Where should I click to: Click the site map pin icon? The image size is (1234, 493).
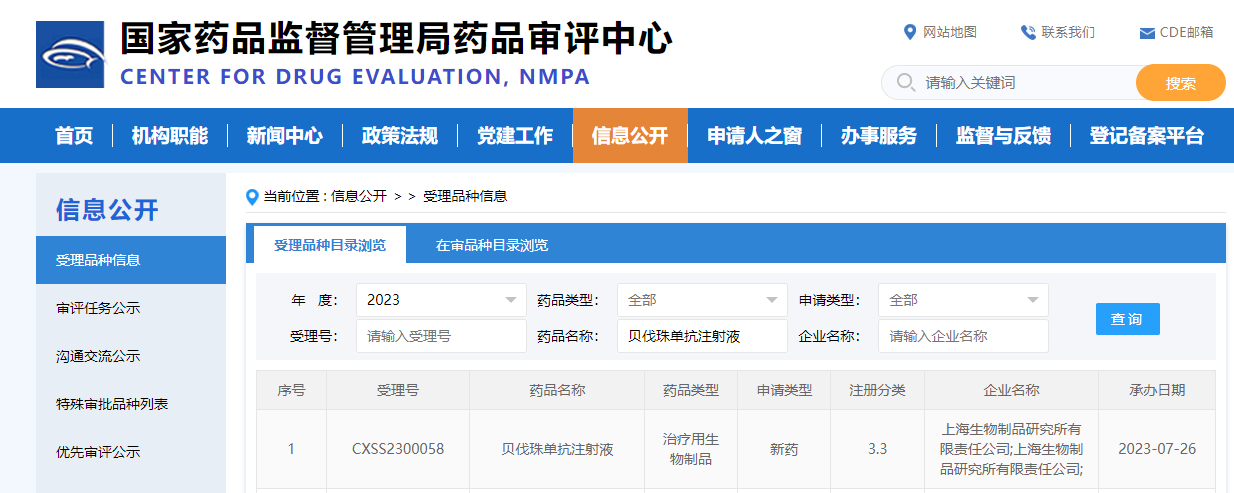(909, 32)
